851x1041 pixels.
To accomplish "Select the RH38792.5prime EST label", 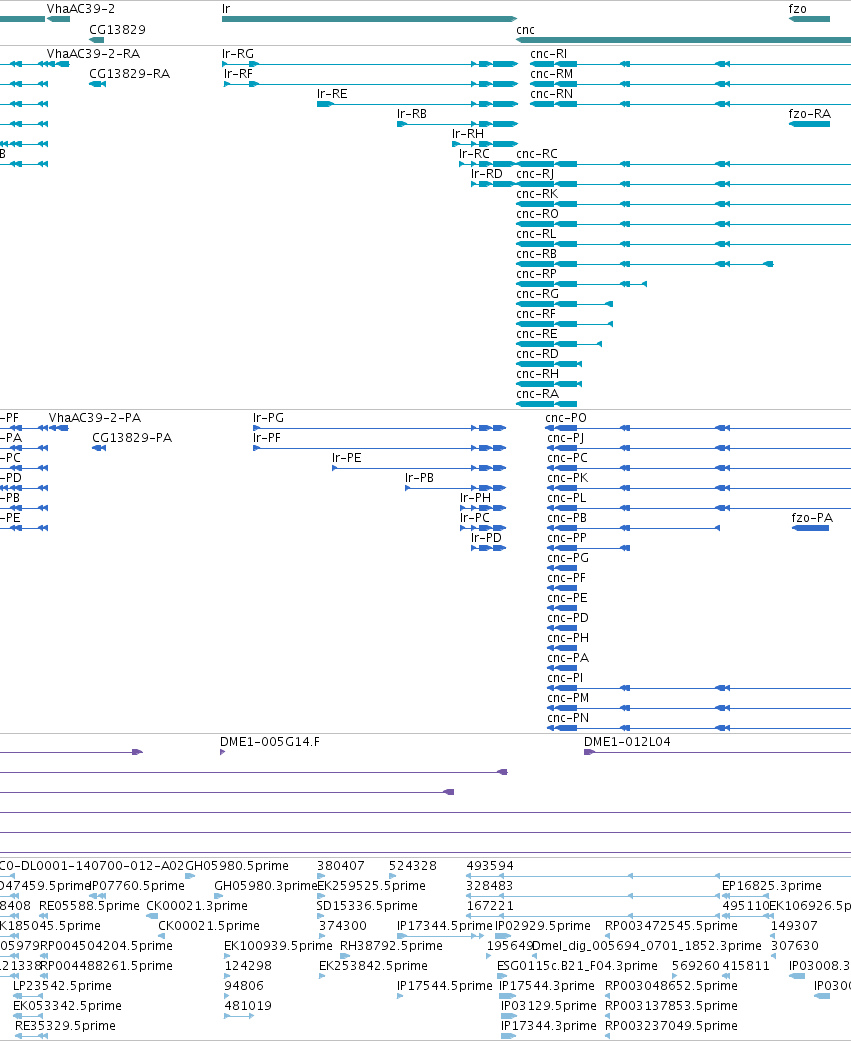I will pyautogui.click(x=391, y=945).
